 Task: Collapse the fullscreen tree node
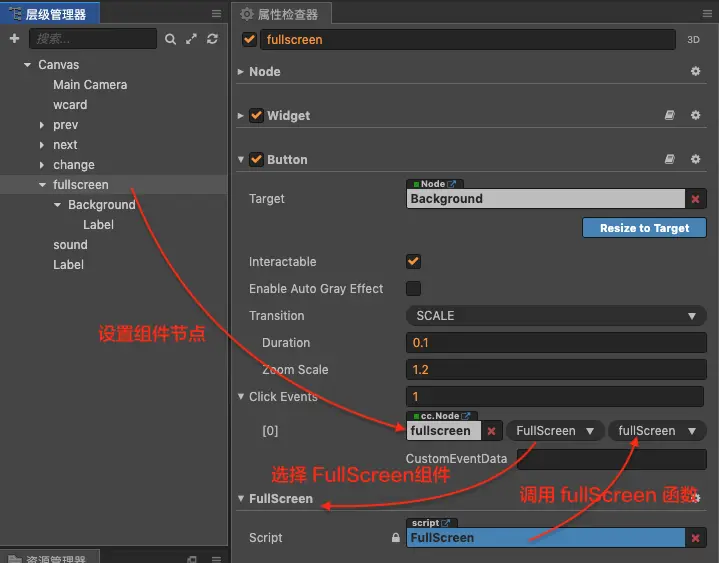point(42,185)
